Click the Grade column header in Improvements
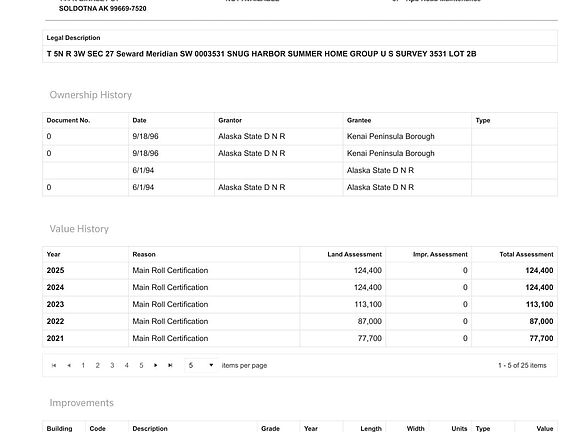 pos(270,429)
